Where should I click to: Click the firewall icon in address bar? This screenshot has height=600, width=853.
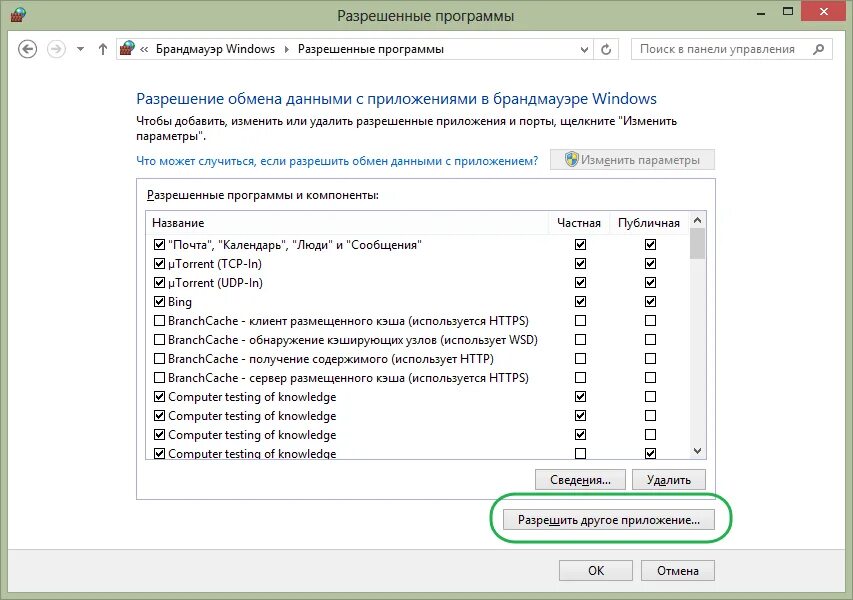pyautogui.click(x=127, y=48)
